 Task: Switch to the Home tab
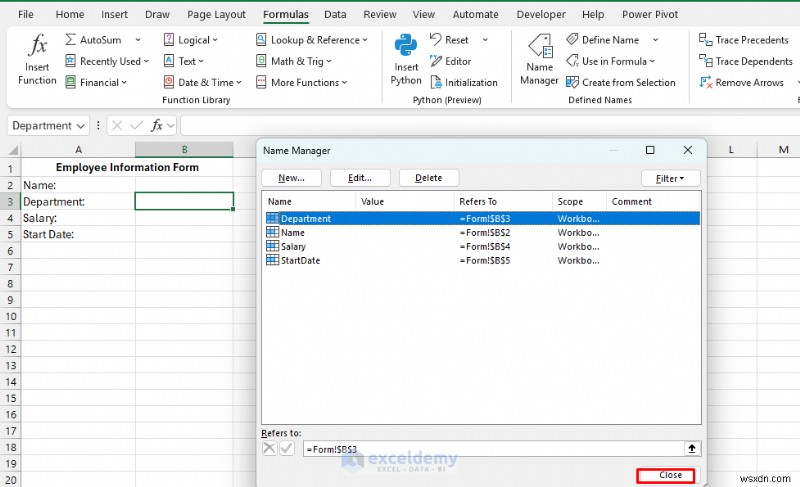[x=70, y=14]
